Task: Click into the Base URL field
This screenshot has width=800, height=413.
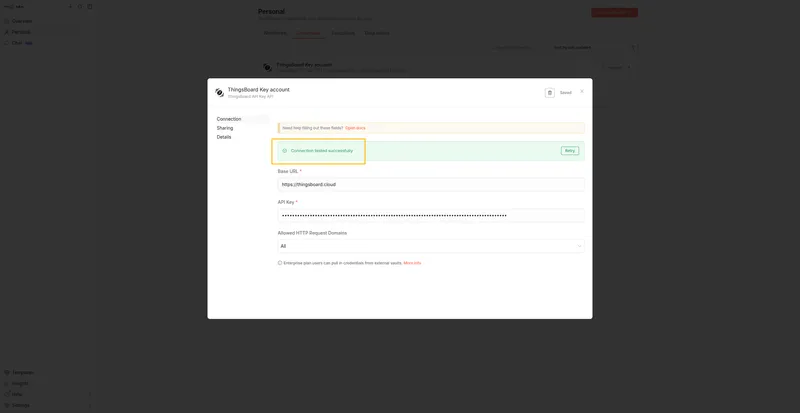Action: (431, 184)
